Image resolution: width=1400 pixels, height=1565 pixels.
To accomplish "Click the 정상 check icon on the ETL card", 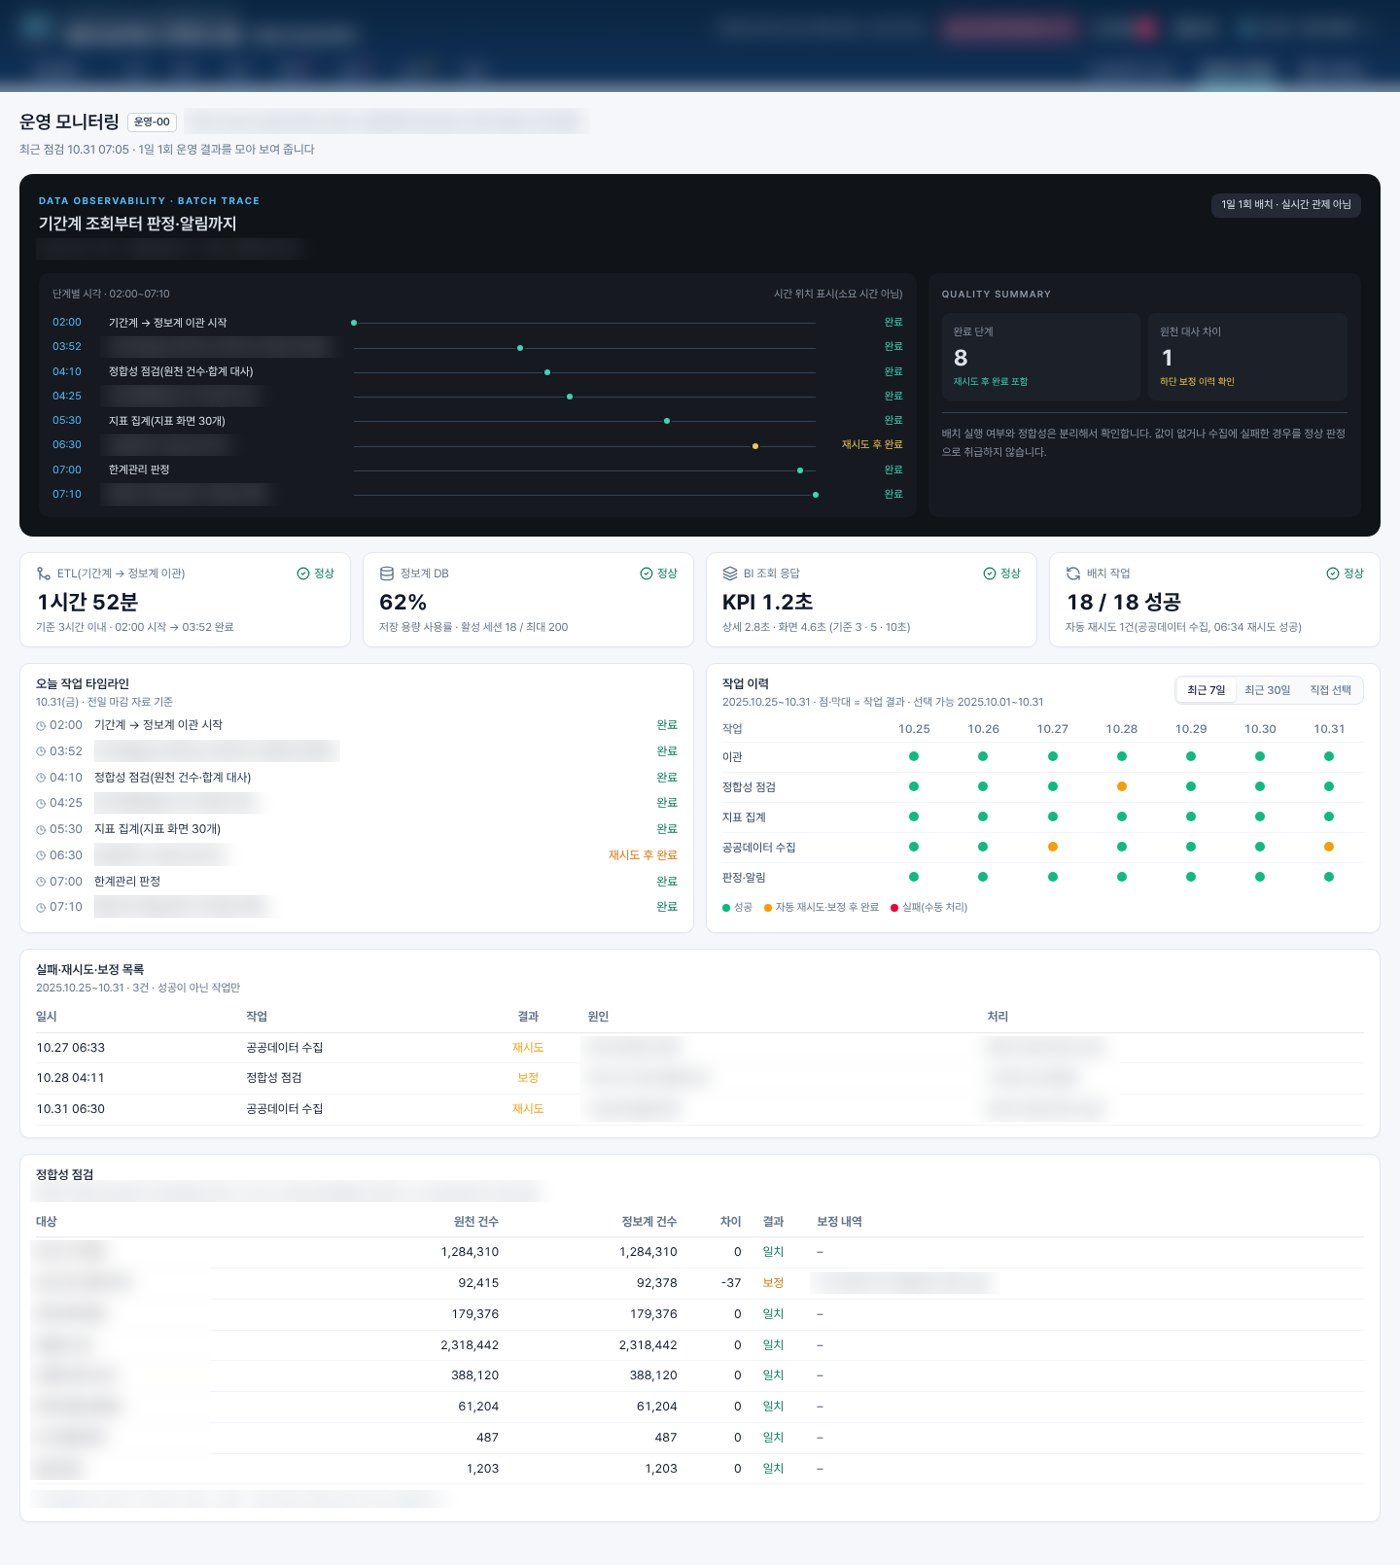I will (303, 574).
